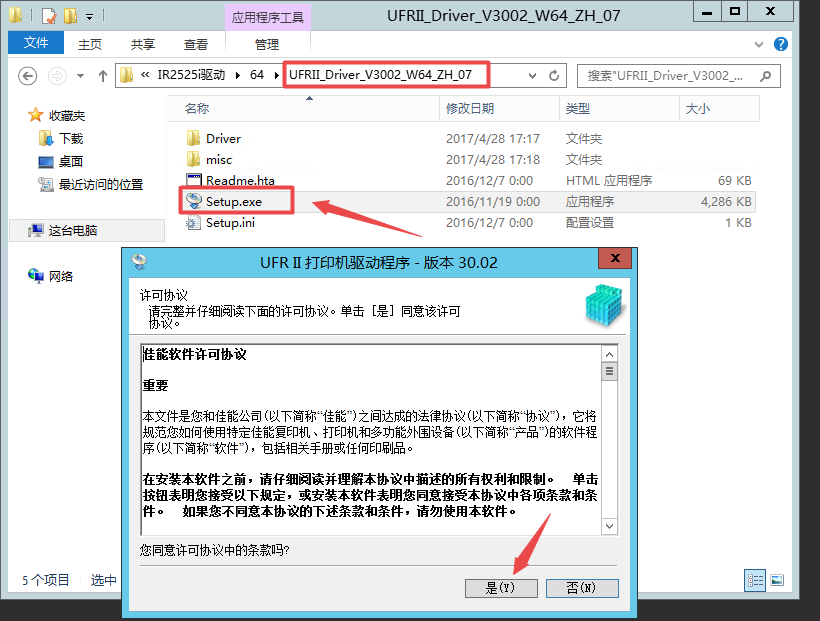Open the help question mark icon
The image size is (820, 621).
[781, 44]
